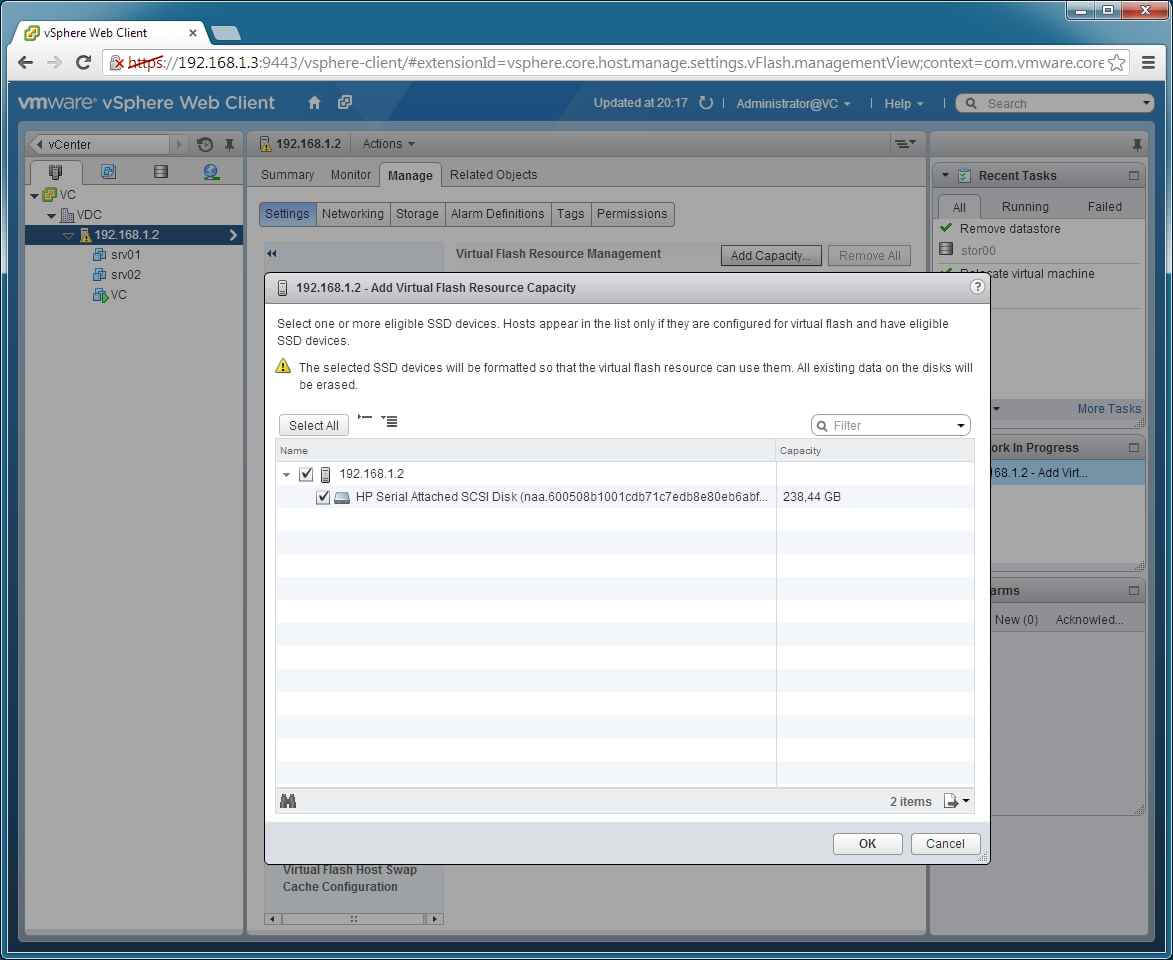Click the Filter input field

pyautogui.click(x=890, y=426)
